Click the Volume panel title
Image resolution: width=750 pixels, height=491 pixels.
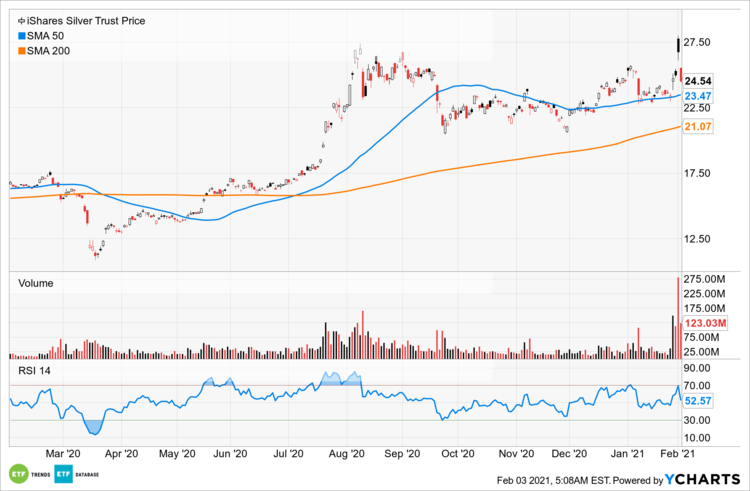pyautogui.click(x=35, y=283)
